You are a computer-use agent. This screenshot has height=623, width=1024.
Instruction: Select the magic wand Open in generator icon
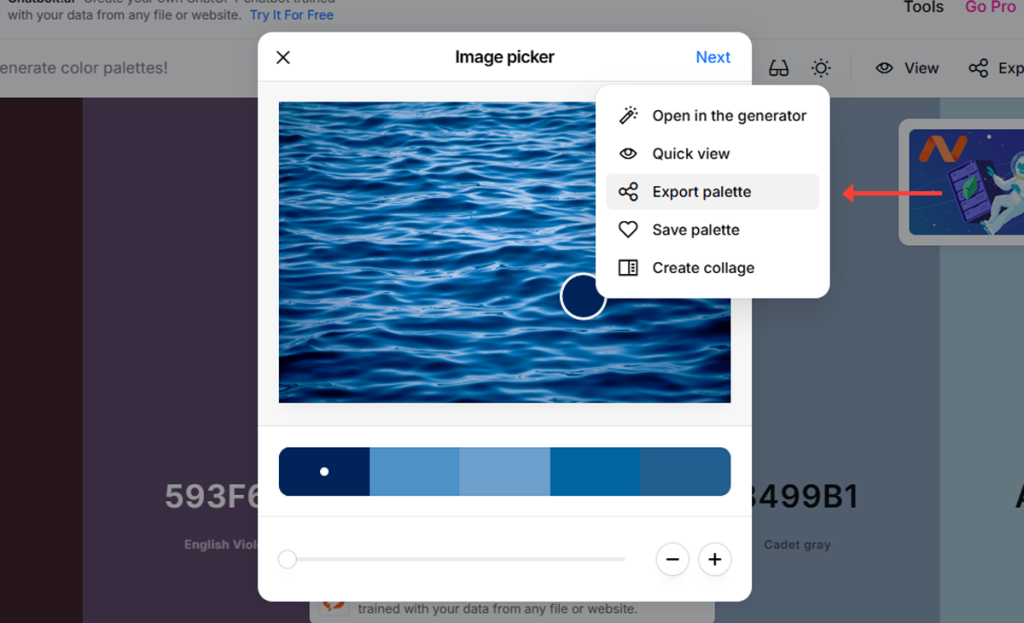(x=628, y=115)
